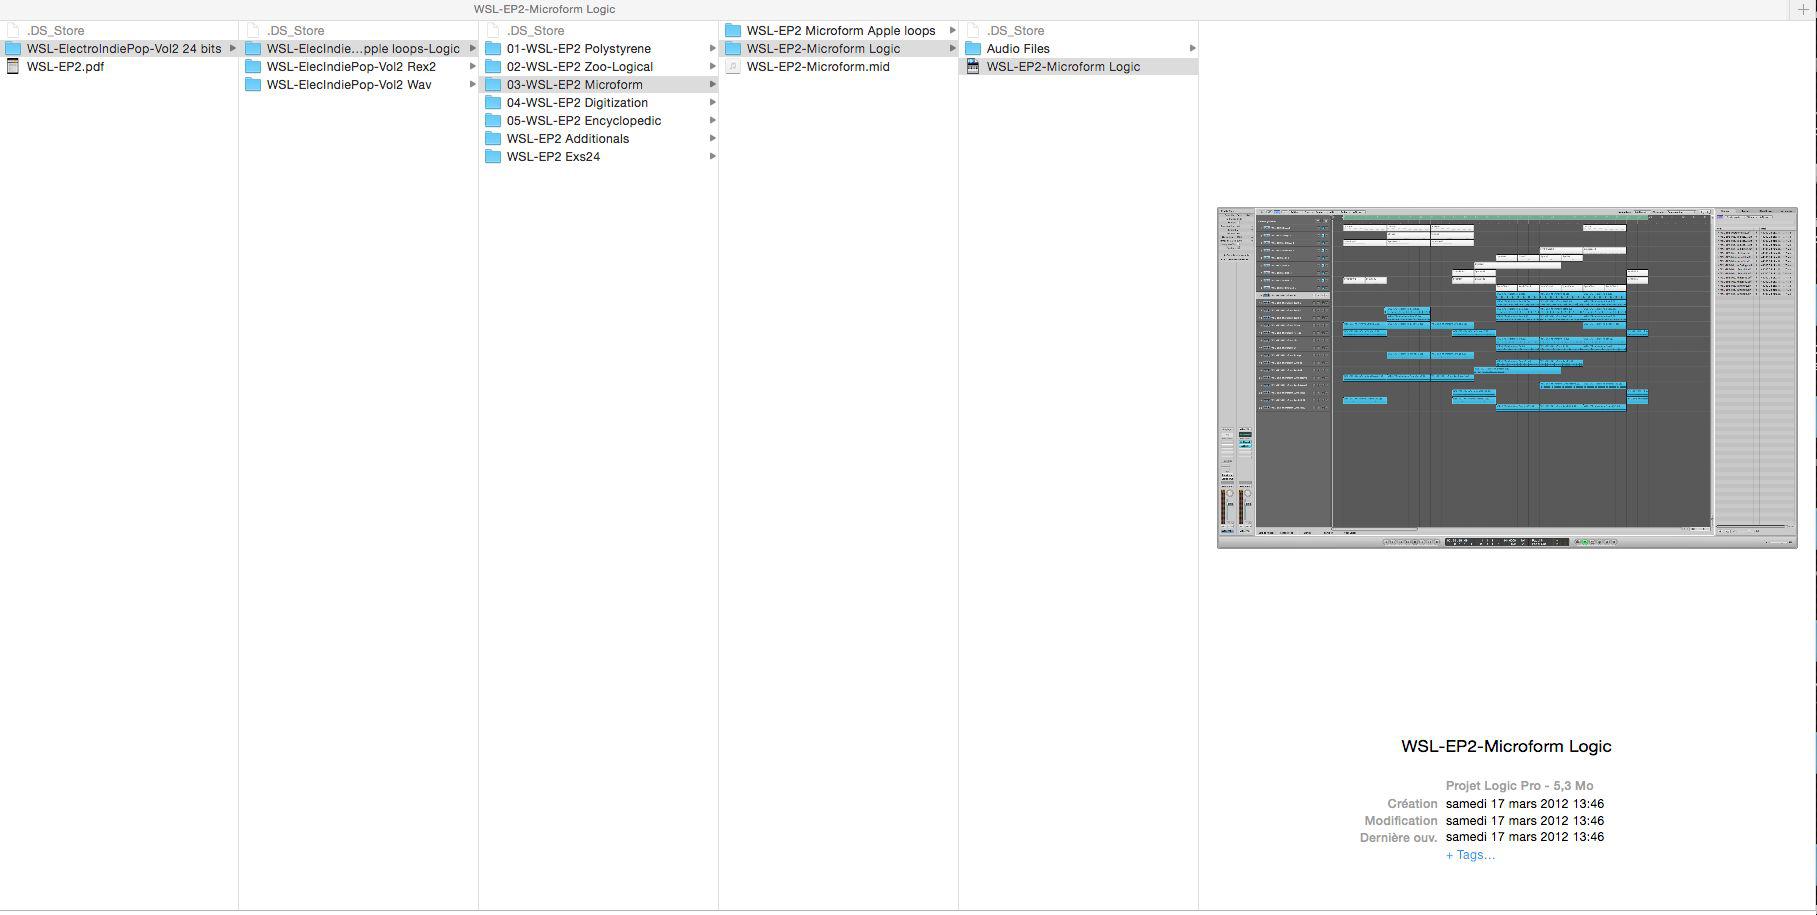The height and width of the screenshot is (915, 1817).
Task: Select the WSL-EP2-Microform.mid file name
Action: (x=818, y=66)
